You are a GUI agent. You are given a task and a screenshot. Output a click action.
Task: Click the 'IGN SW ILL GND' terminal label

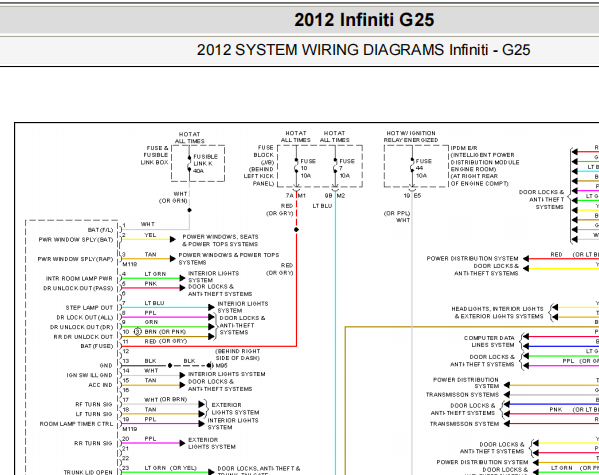click(x=89, y=375)
